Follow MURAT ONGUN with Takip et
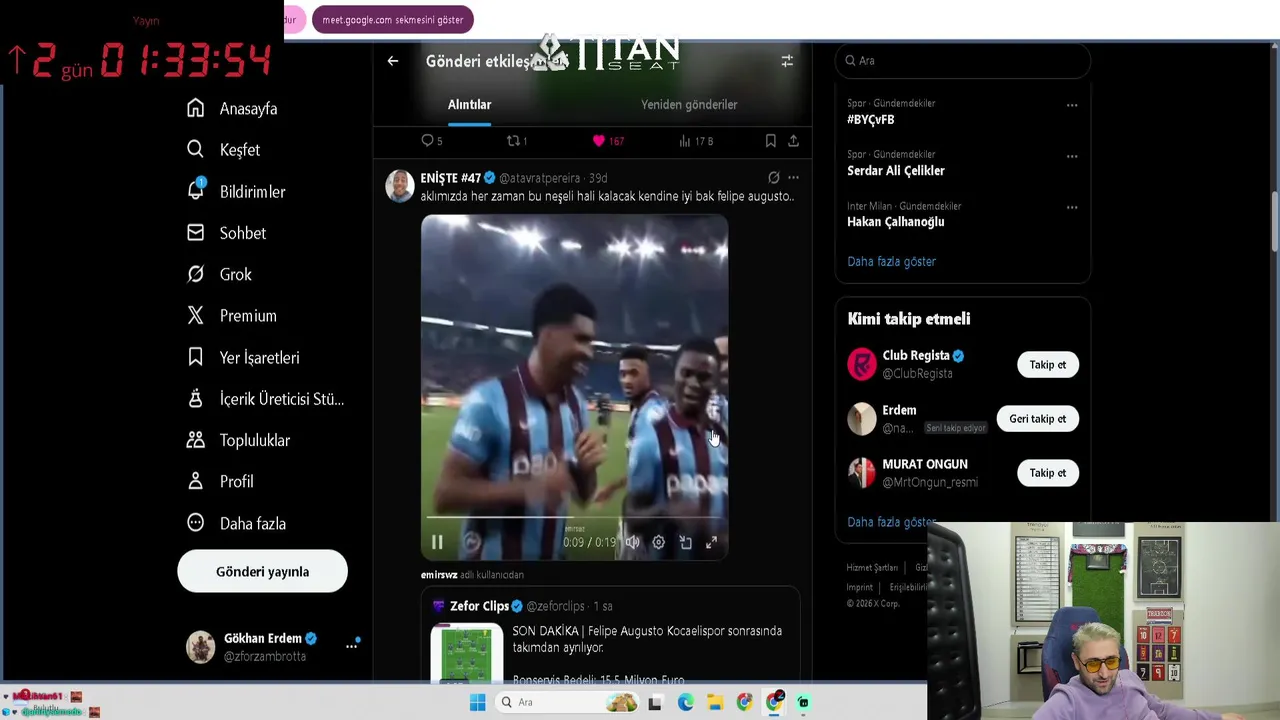 coord(1047,473)
